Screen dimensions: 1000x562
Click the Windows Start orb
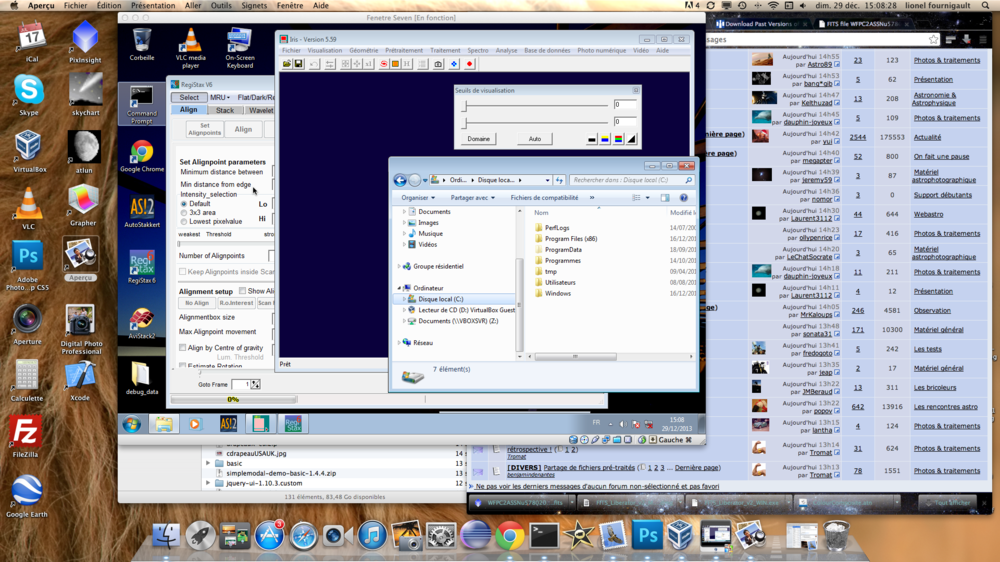pyautogui.click(x=132, y=424)
